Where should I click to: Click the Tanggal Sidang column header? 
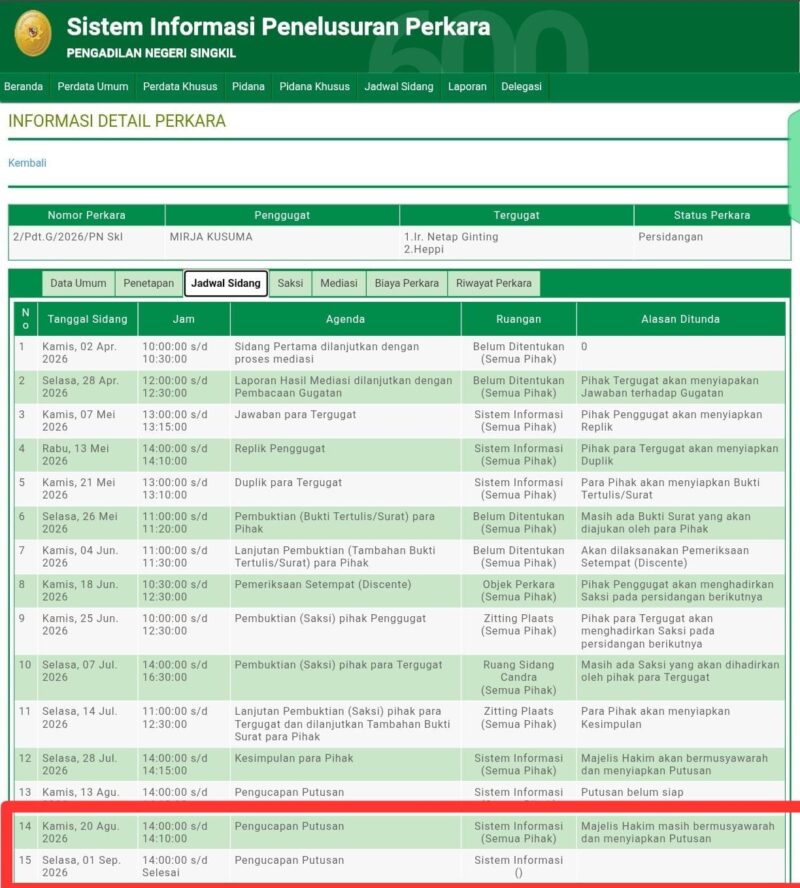[x=87, y=319]
